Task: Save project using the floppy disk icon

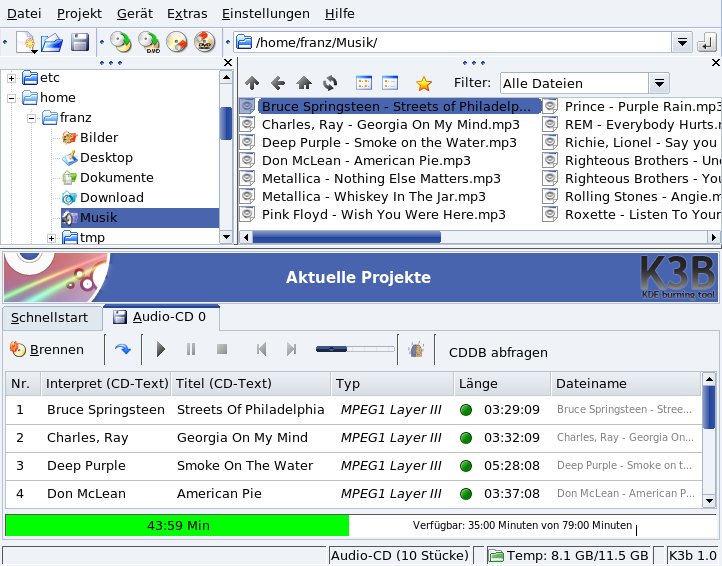Action: pyautogui.click(x=80, y=42)
